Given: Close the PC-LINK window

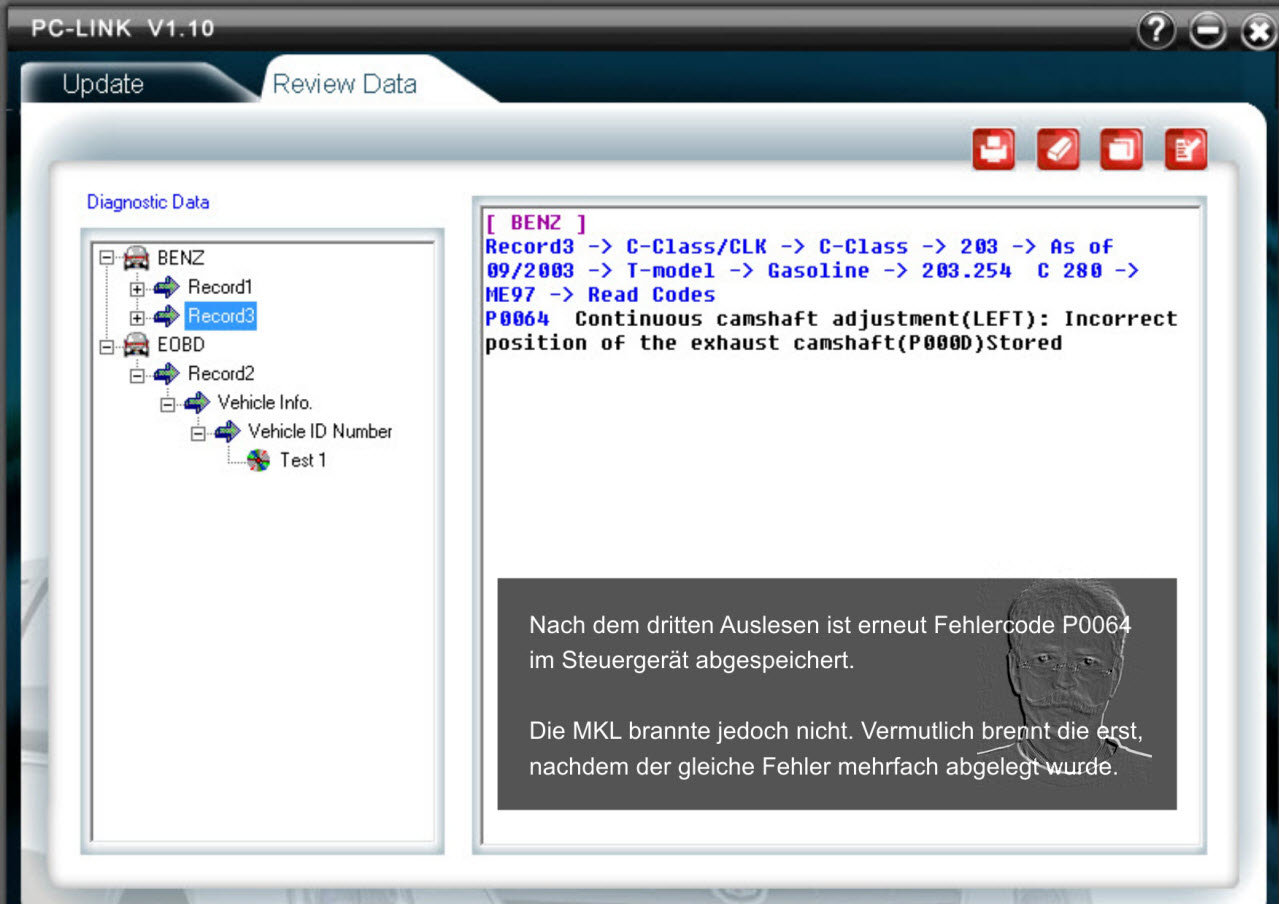Looking at the screenshot, I should [1258, 33].
